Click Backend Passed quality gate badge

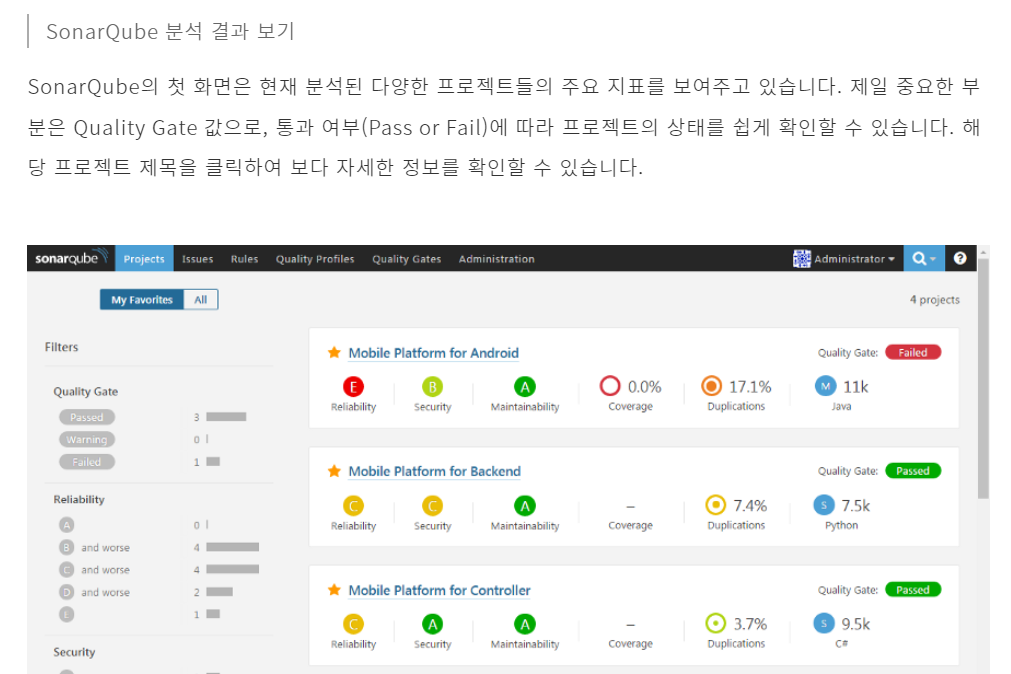[913, 471]
